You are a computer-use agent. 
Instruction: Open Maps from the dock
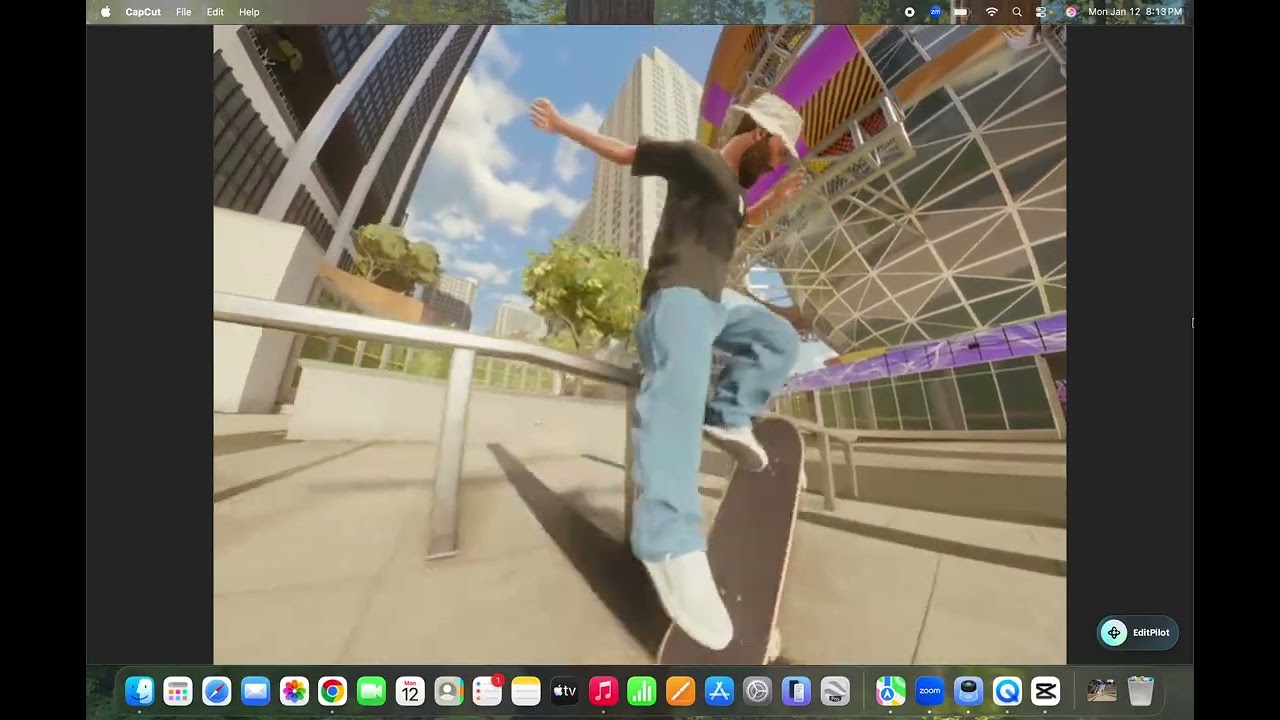point(891,691)
